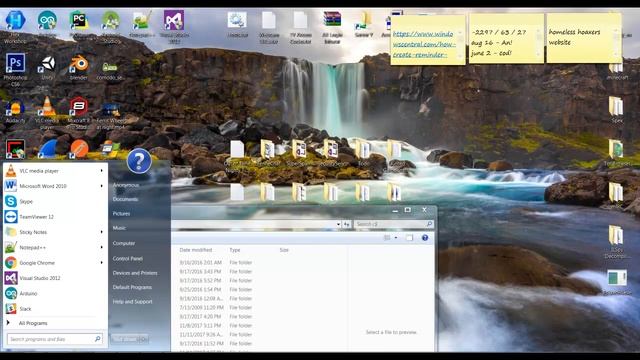The image size is (640, 360).
Task: Click the change view icon in Explorer
Action: pos(387,238)
